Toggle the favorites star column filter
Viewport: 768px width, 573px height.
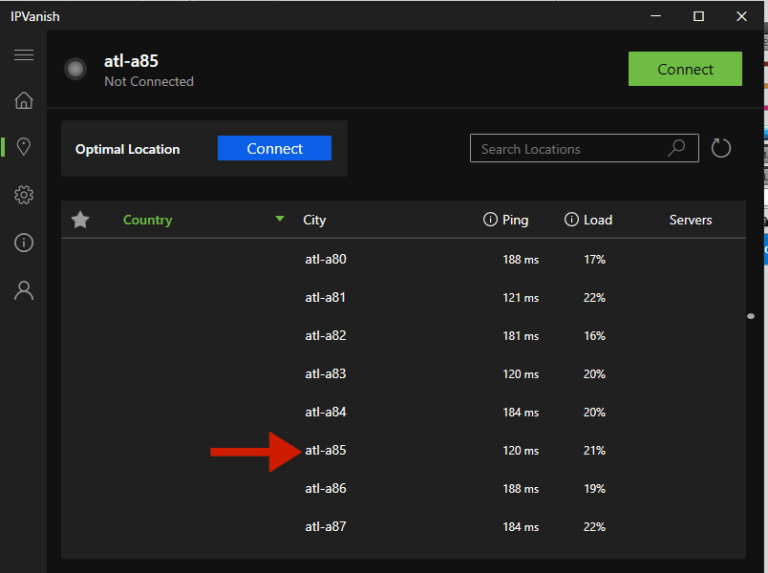[x=80, y=220]
